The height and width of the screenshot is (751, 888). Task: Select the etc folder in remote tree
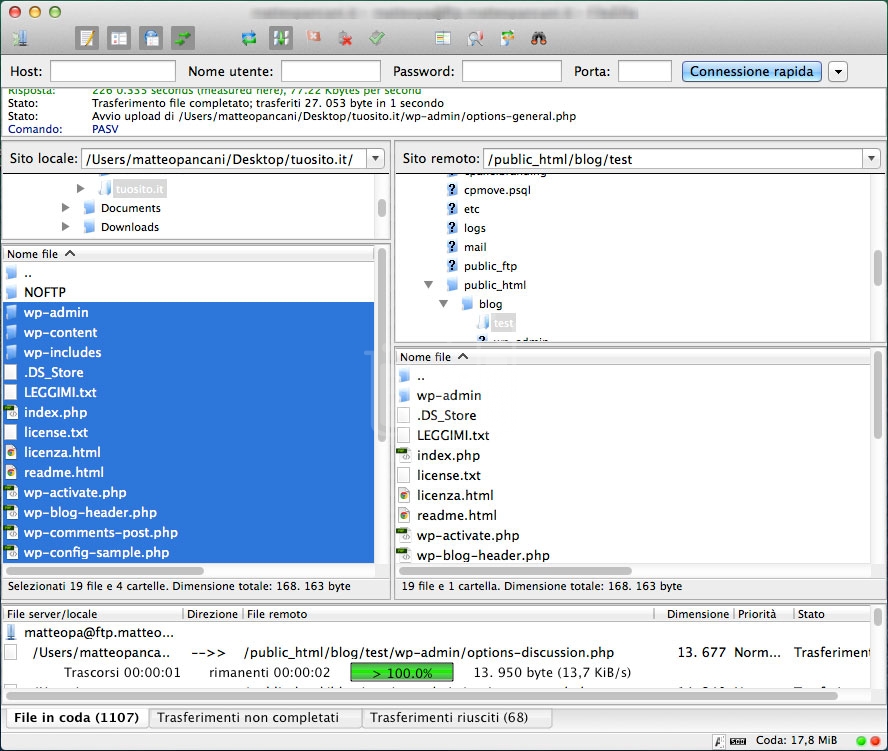pos(471,209)
